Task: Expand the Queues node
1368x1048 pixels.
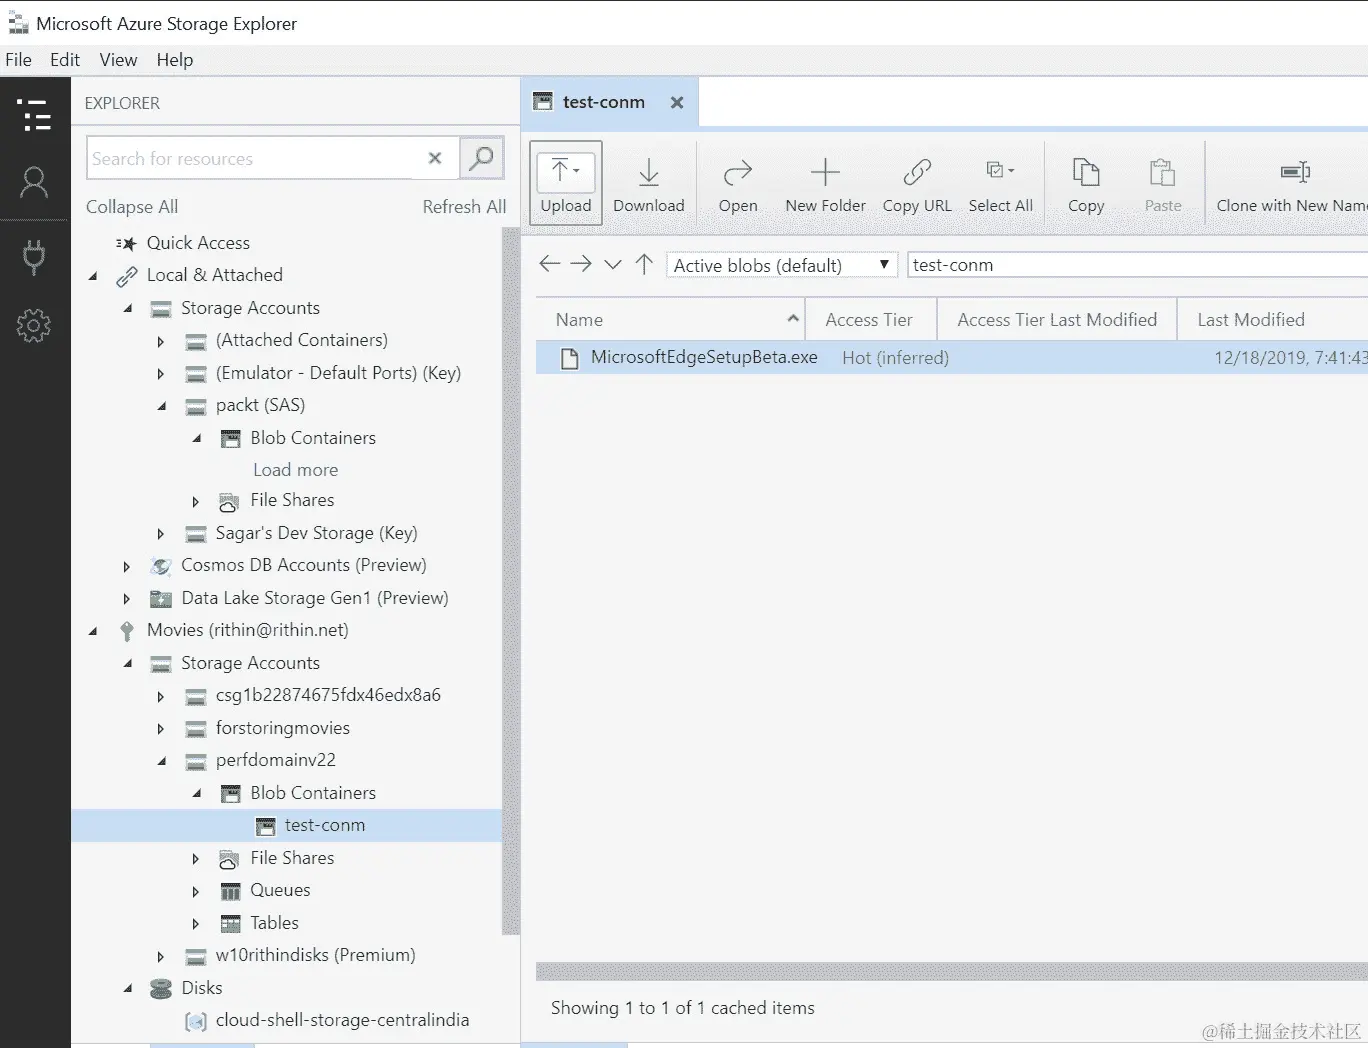Action: pos(196,891)
